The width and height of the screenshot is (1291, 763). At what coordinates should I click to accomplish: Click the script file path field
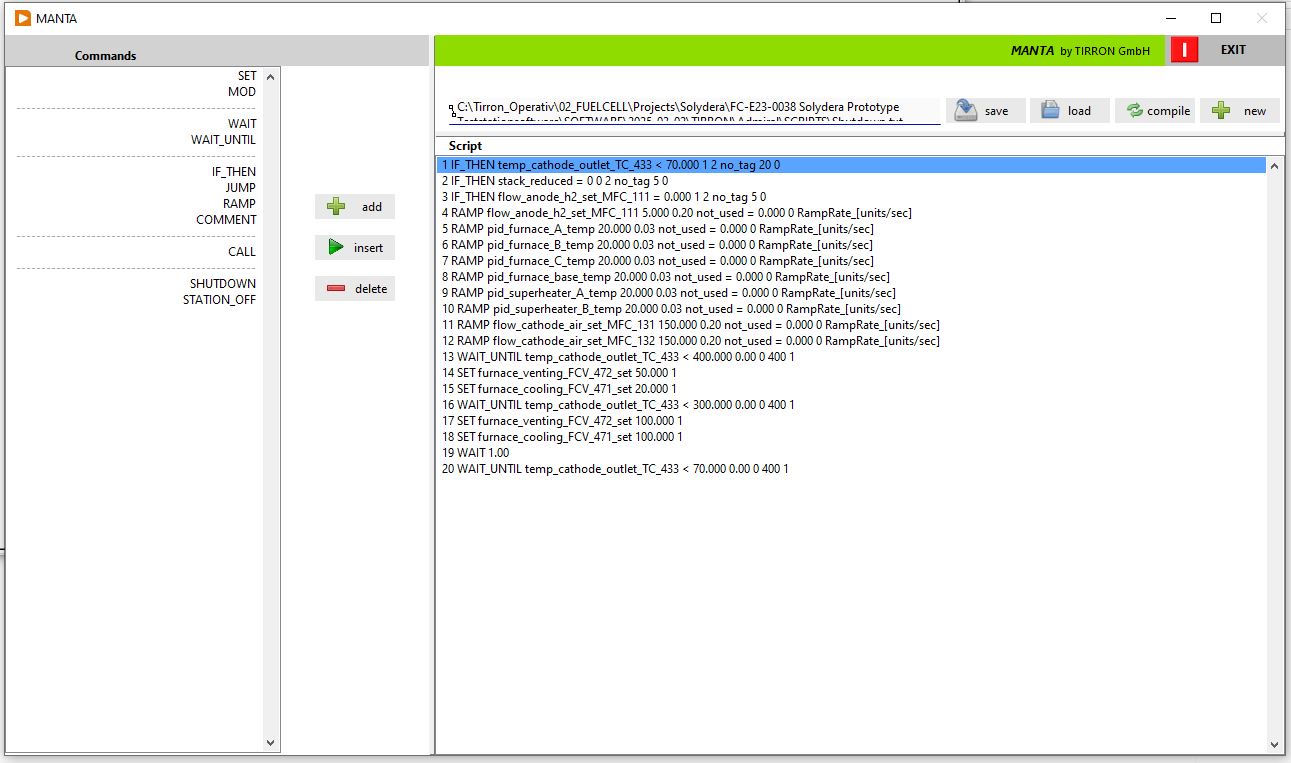tap(693, 111)
